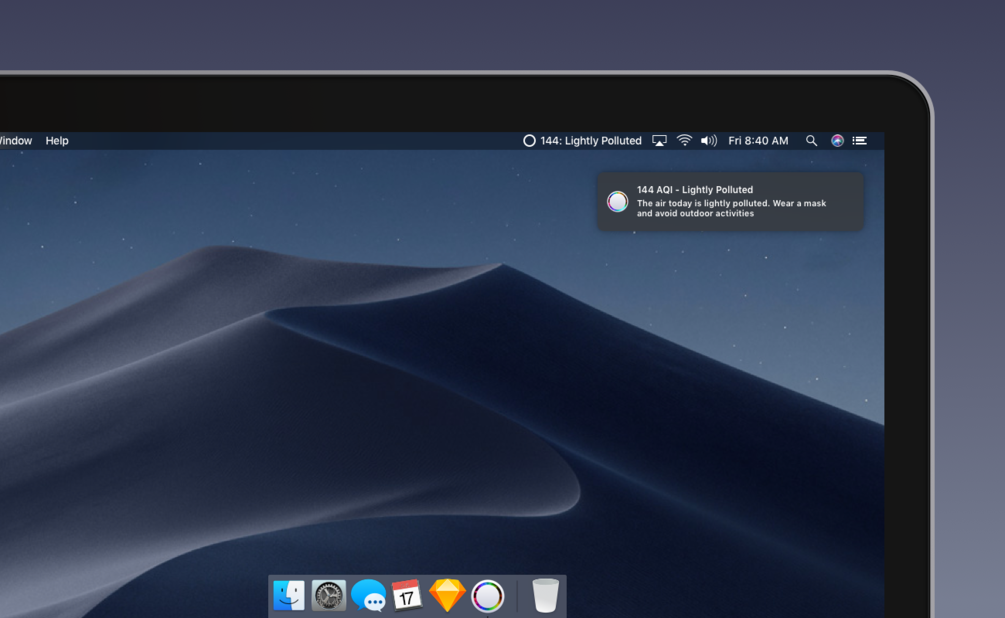Open Notification Center list icon
The height and width of the screenshot is (618, 1005).
coord(860,140)
